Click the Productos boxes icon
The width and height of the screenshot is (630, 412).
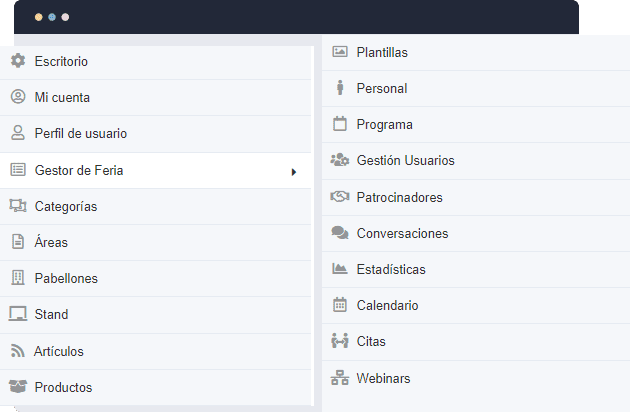(17, 387)
